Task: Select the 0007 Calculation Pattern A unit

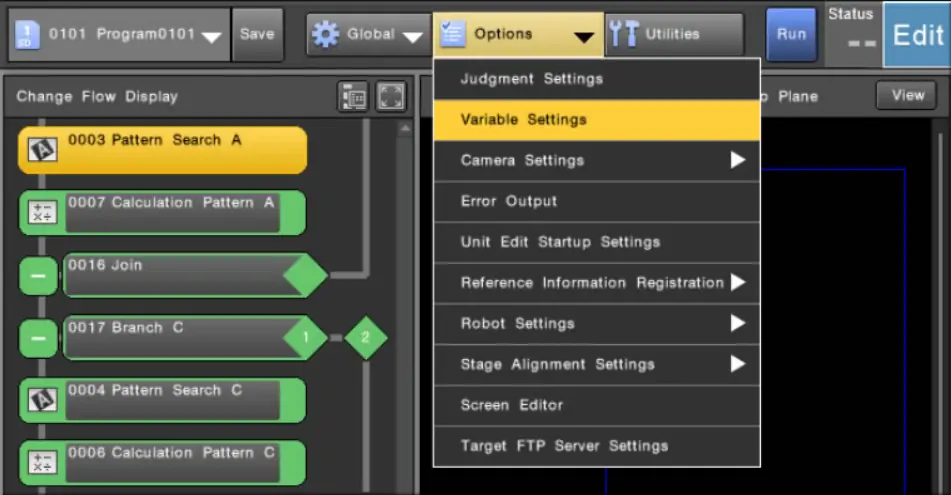Action: click(163, 212)
